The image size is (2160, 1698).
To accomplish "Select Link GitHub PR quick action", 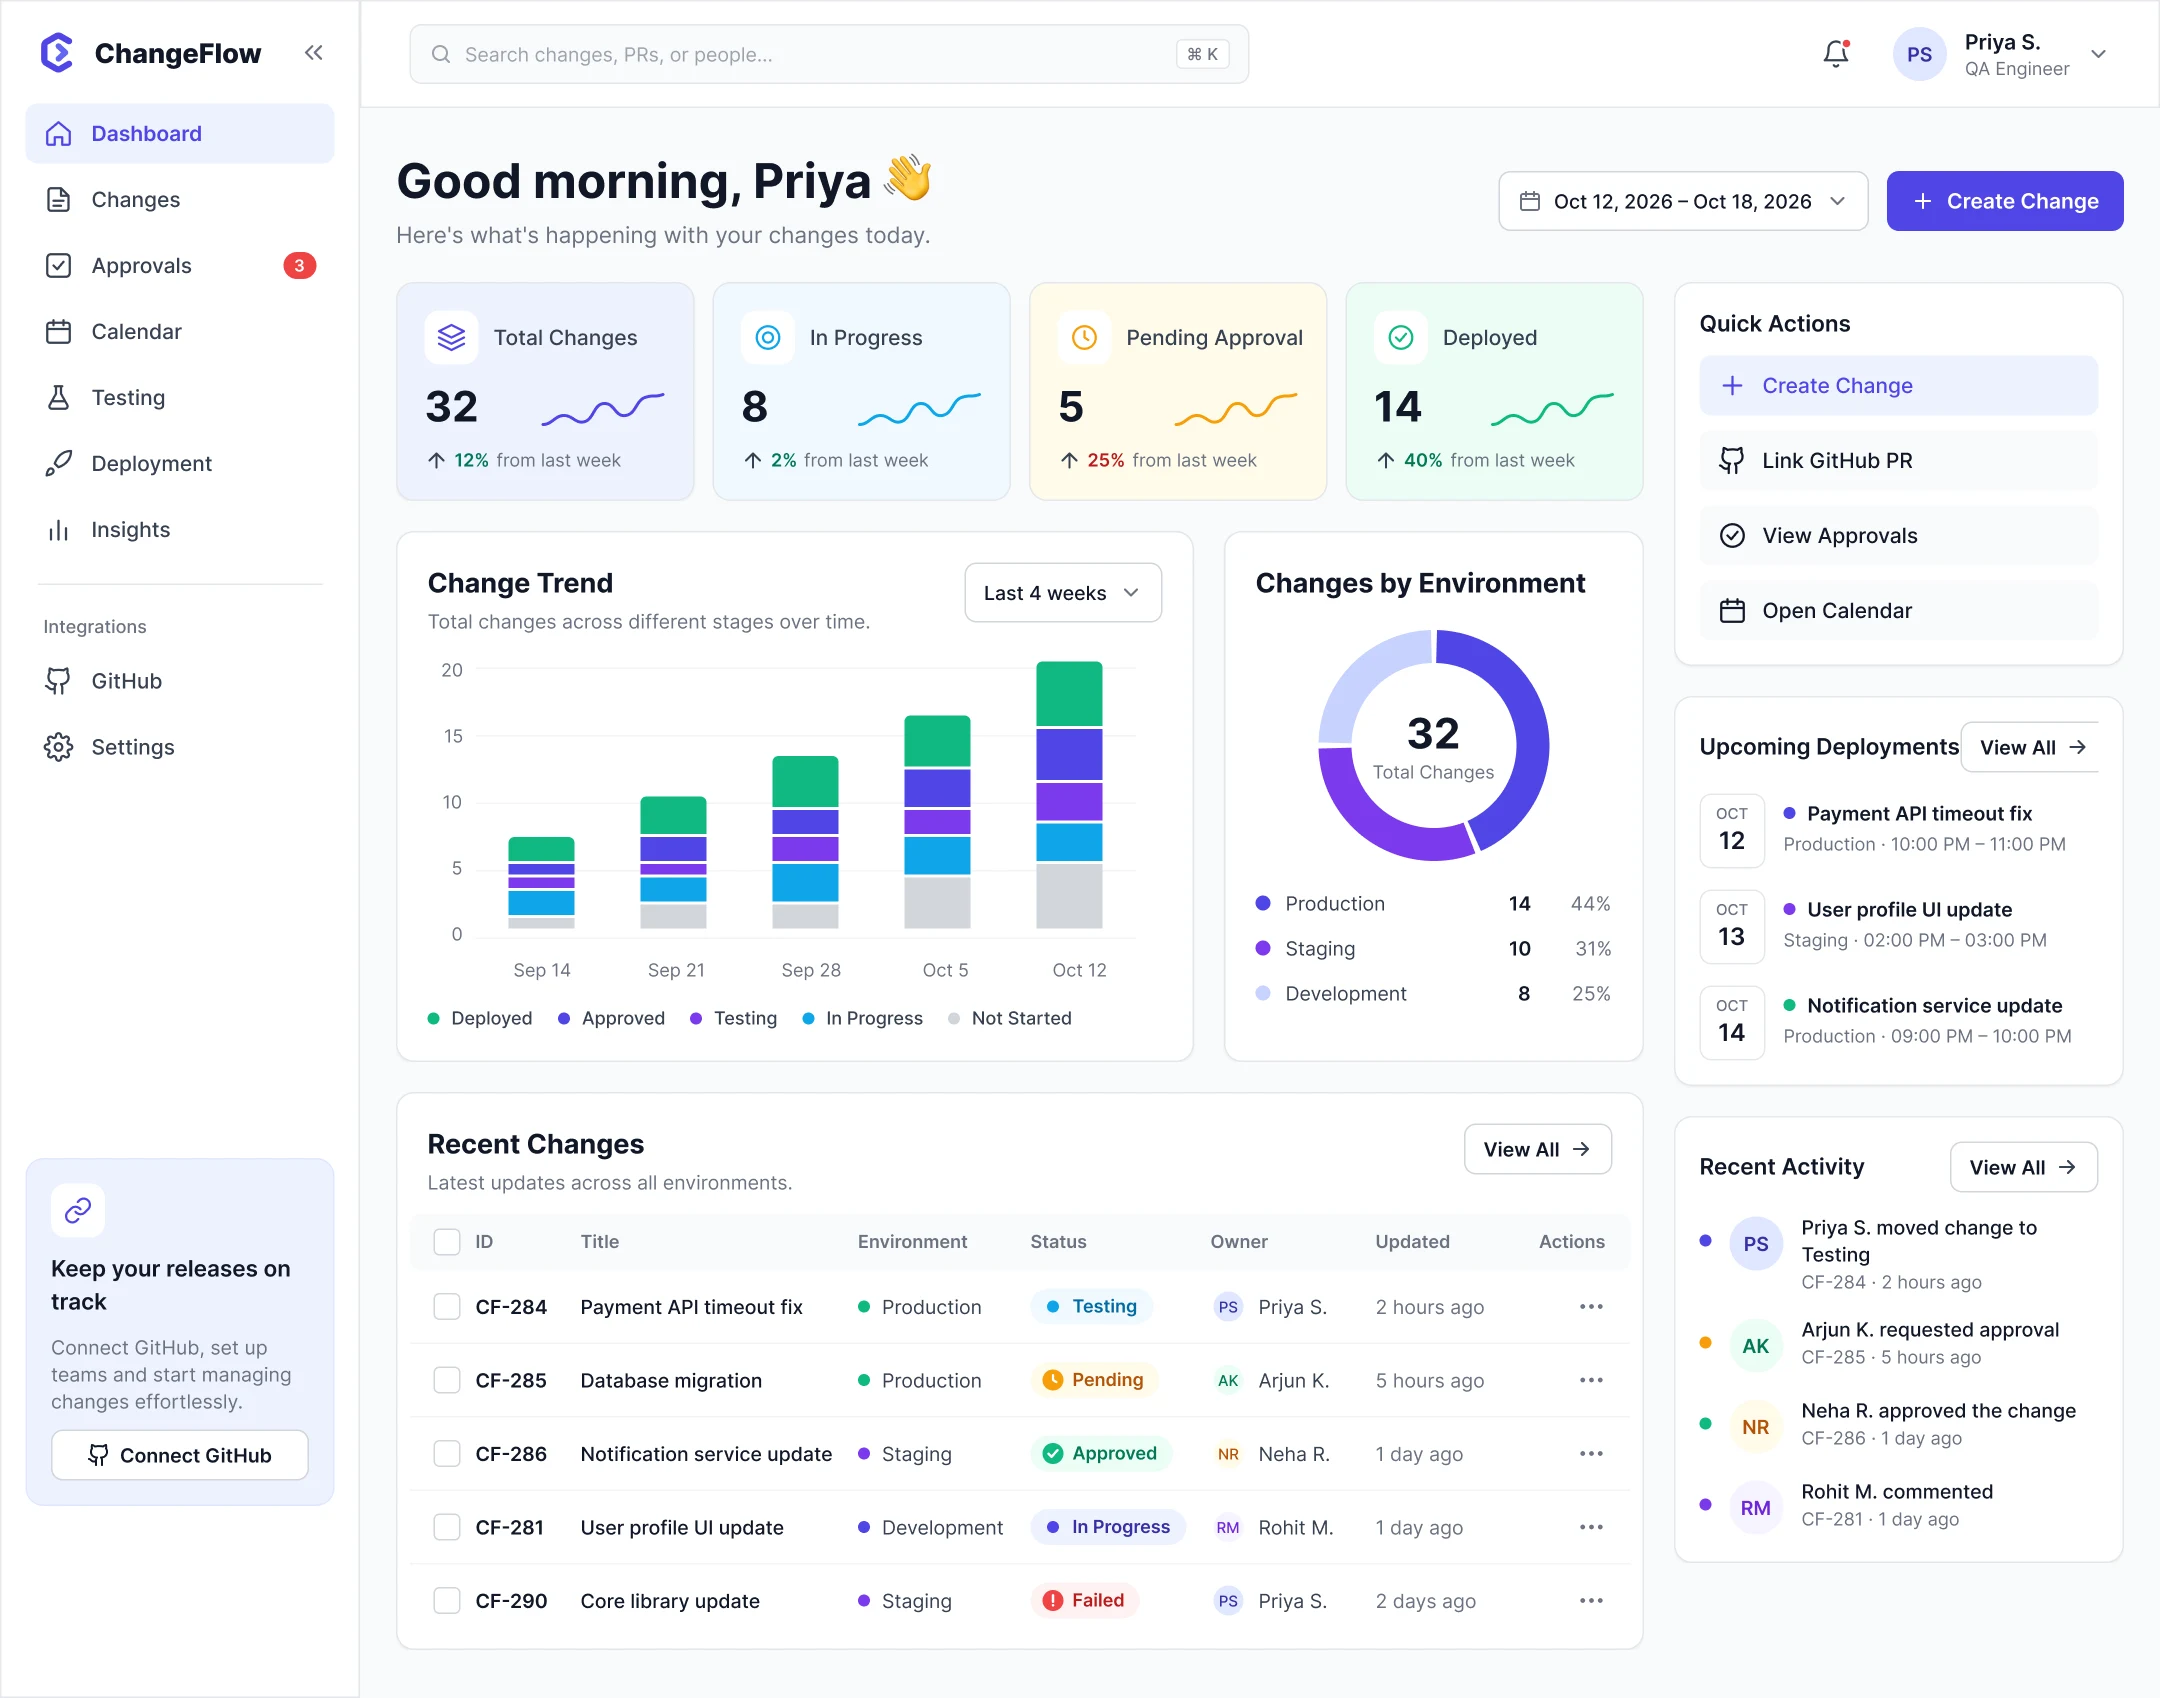I will (x=1898, y=461).
